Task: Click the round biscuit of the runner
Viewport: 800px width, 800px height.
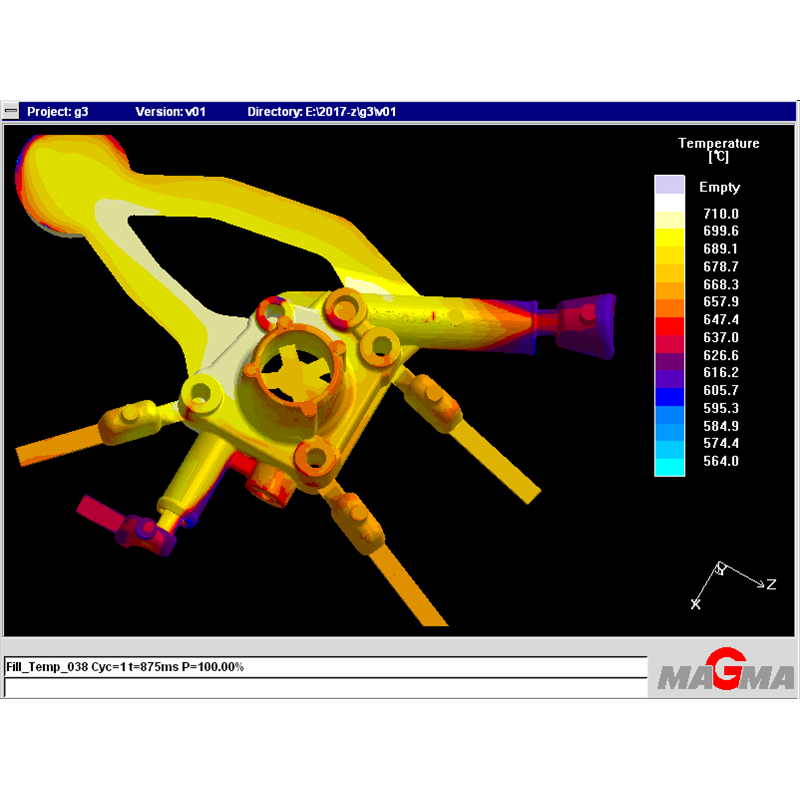Action: pos(71,184)
